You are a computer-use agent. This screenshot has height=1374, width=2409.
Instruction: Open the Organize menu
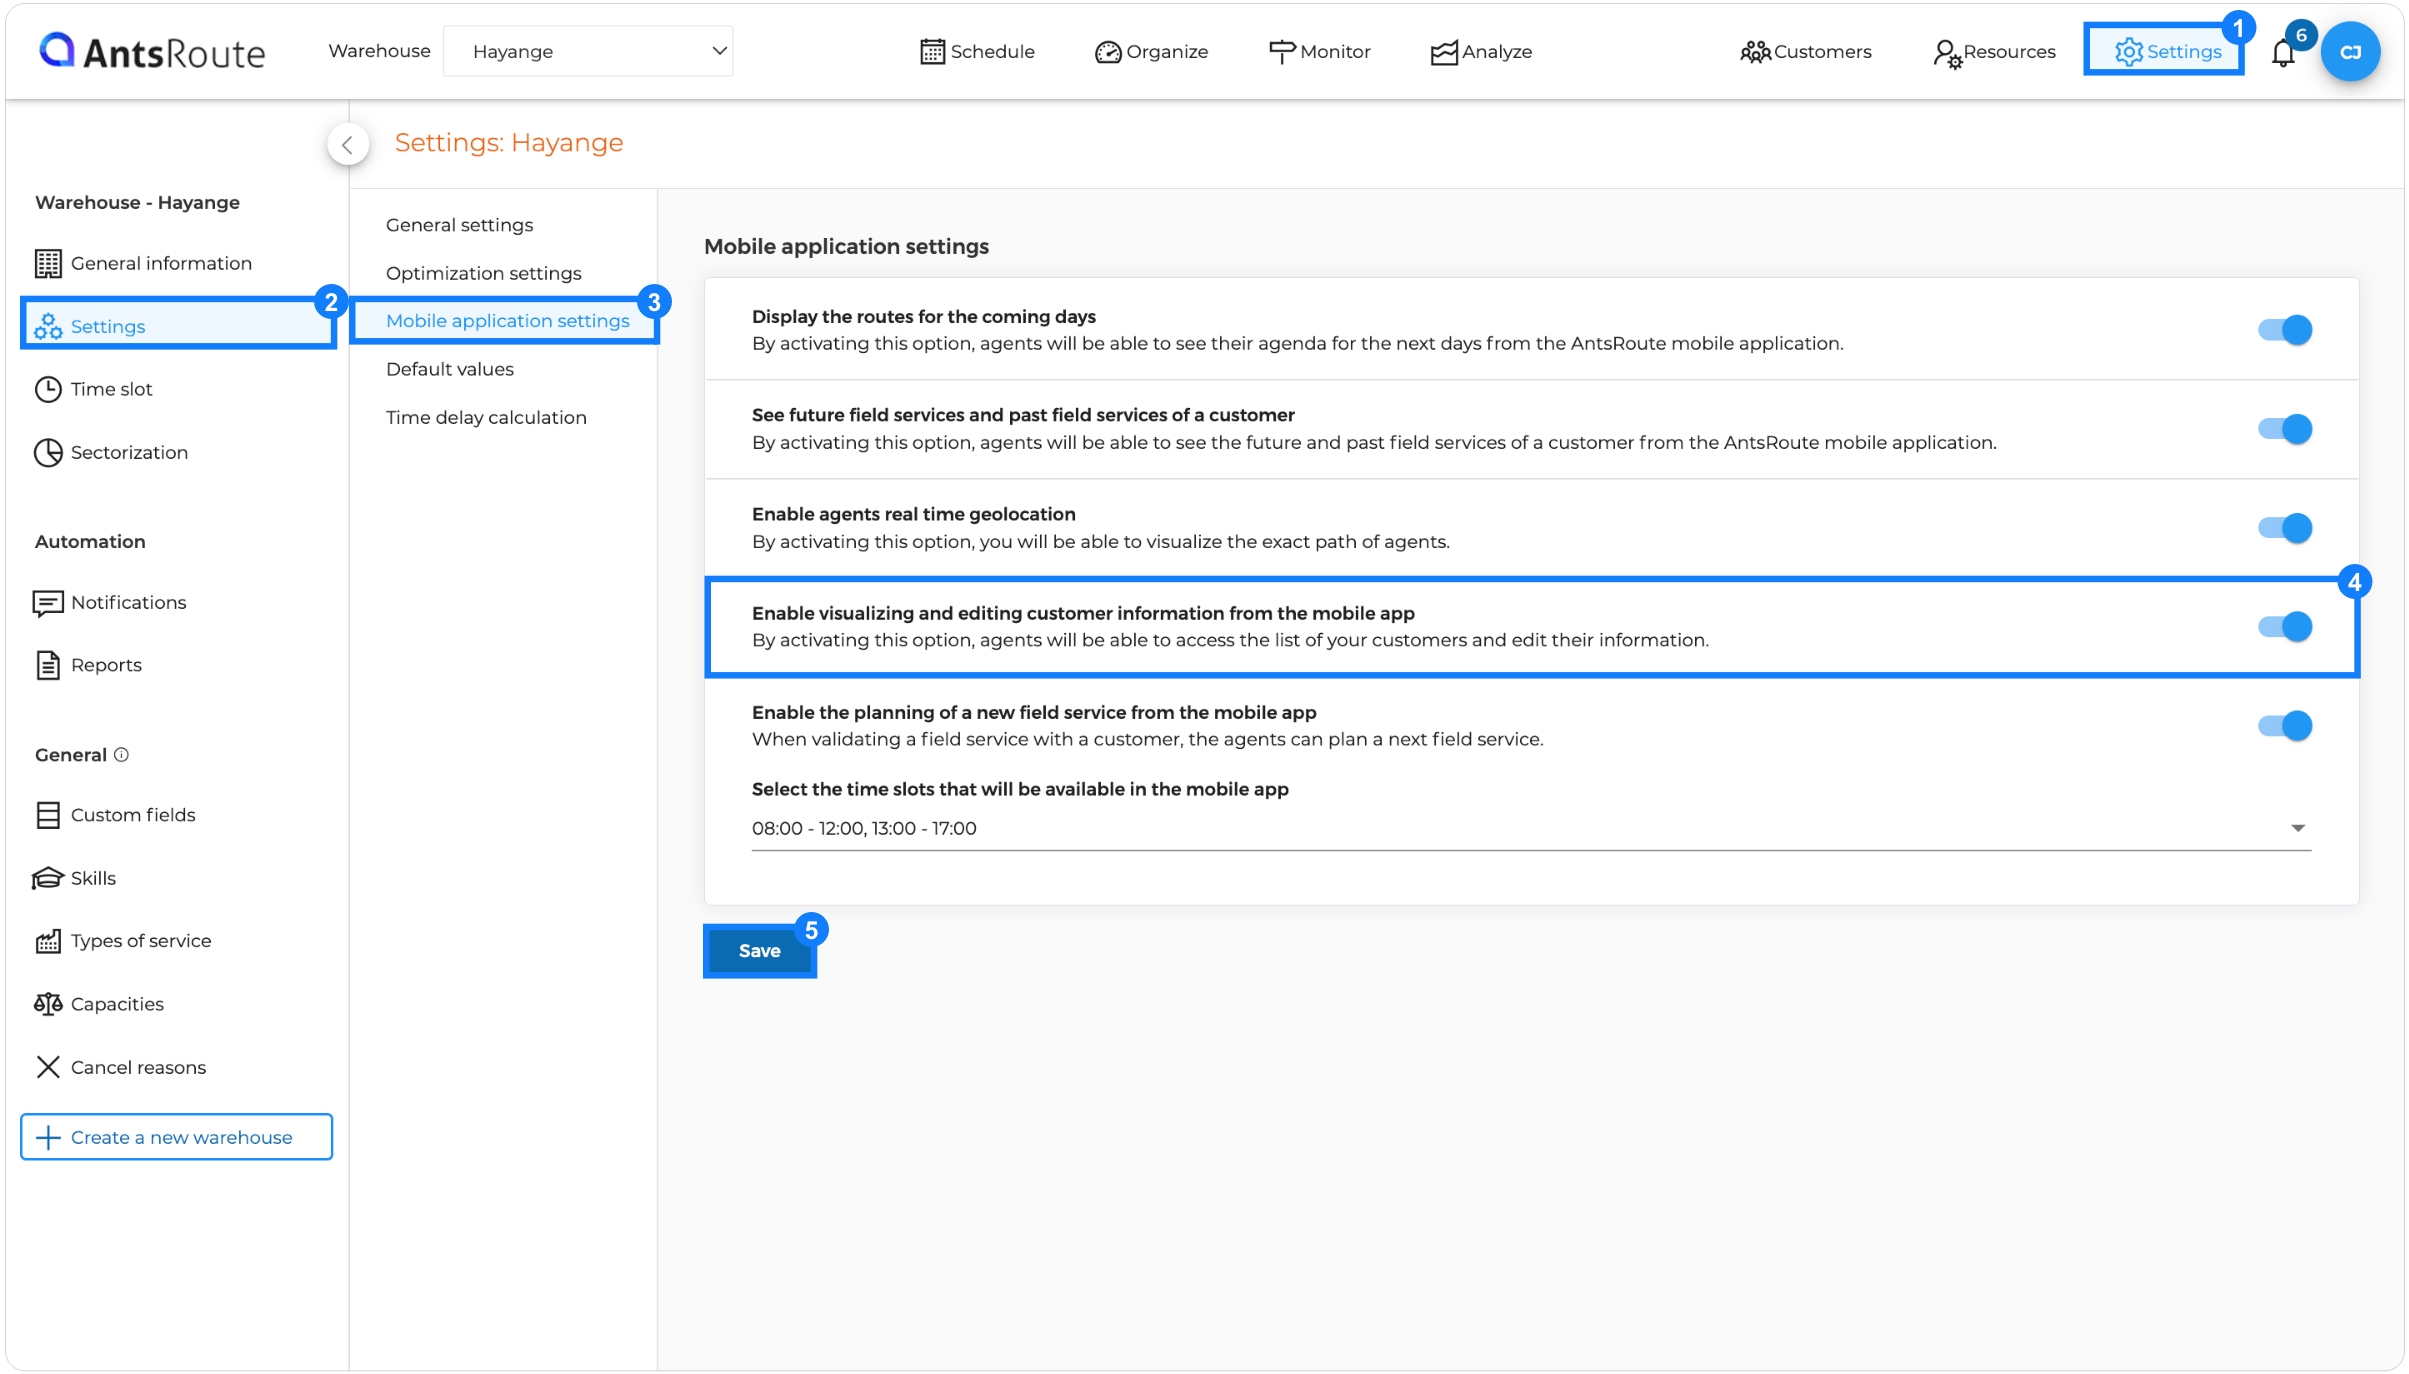click(x=1151, y=52)
